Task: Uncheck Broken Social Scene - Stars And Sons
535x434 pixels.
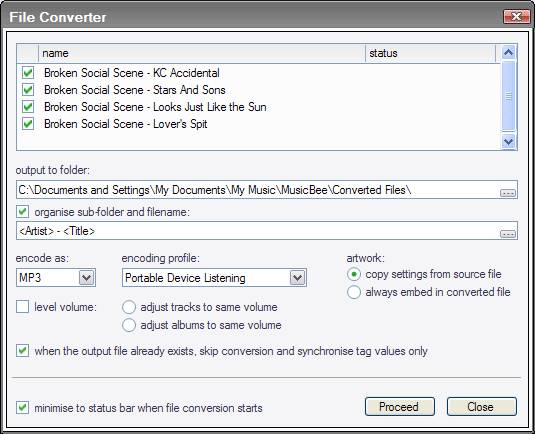Action: (28, 90)
